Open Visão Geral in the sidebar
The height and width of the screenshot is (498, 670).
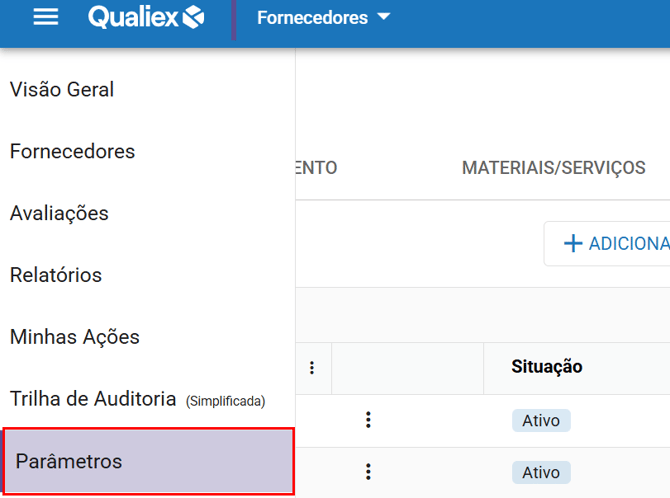point(62,89)
